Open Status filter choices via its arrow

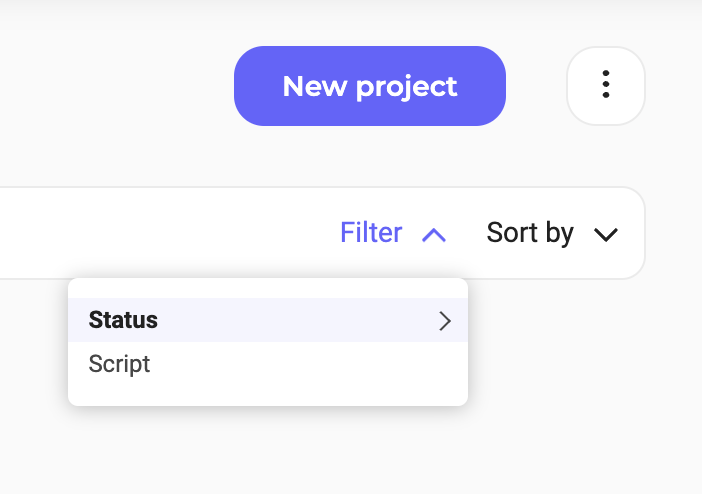(445, 321)
